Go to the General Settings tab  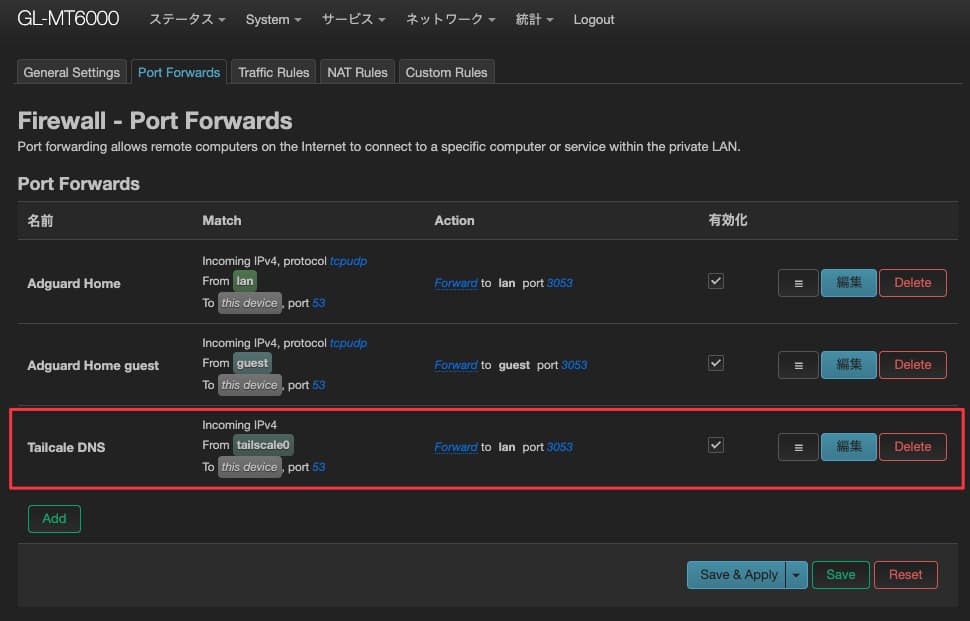[72, 72]
